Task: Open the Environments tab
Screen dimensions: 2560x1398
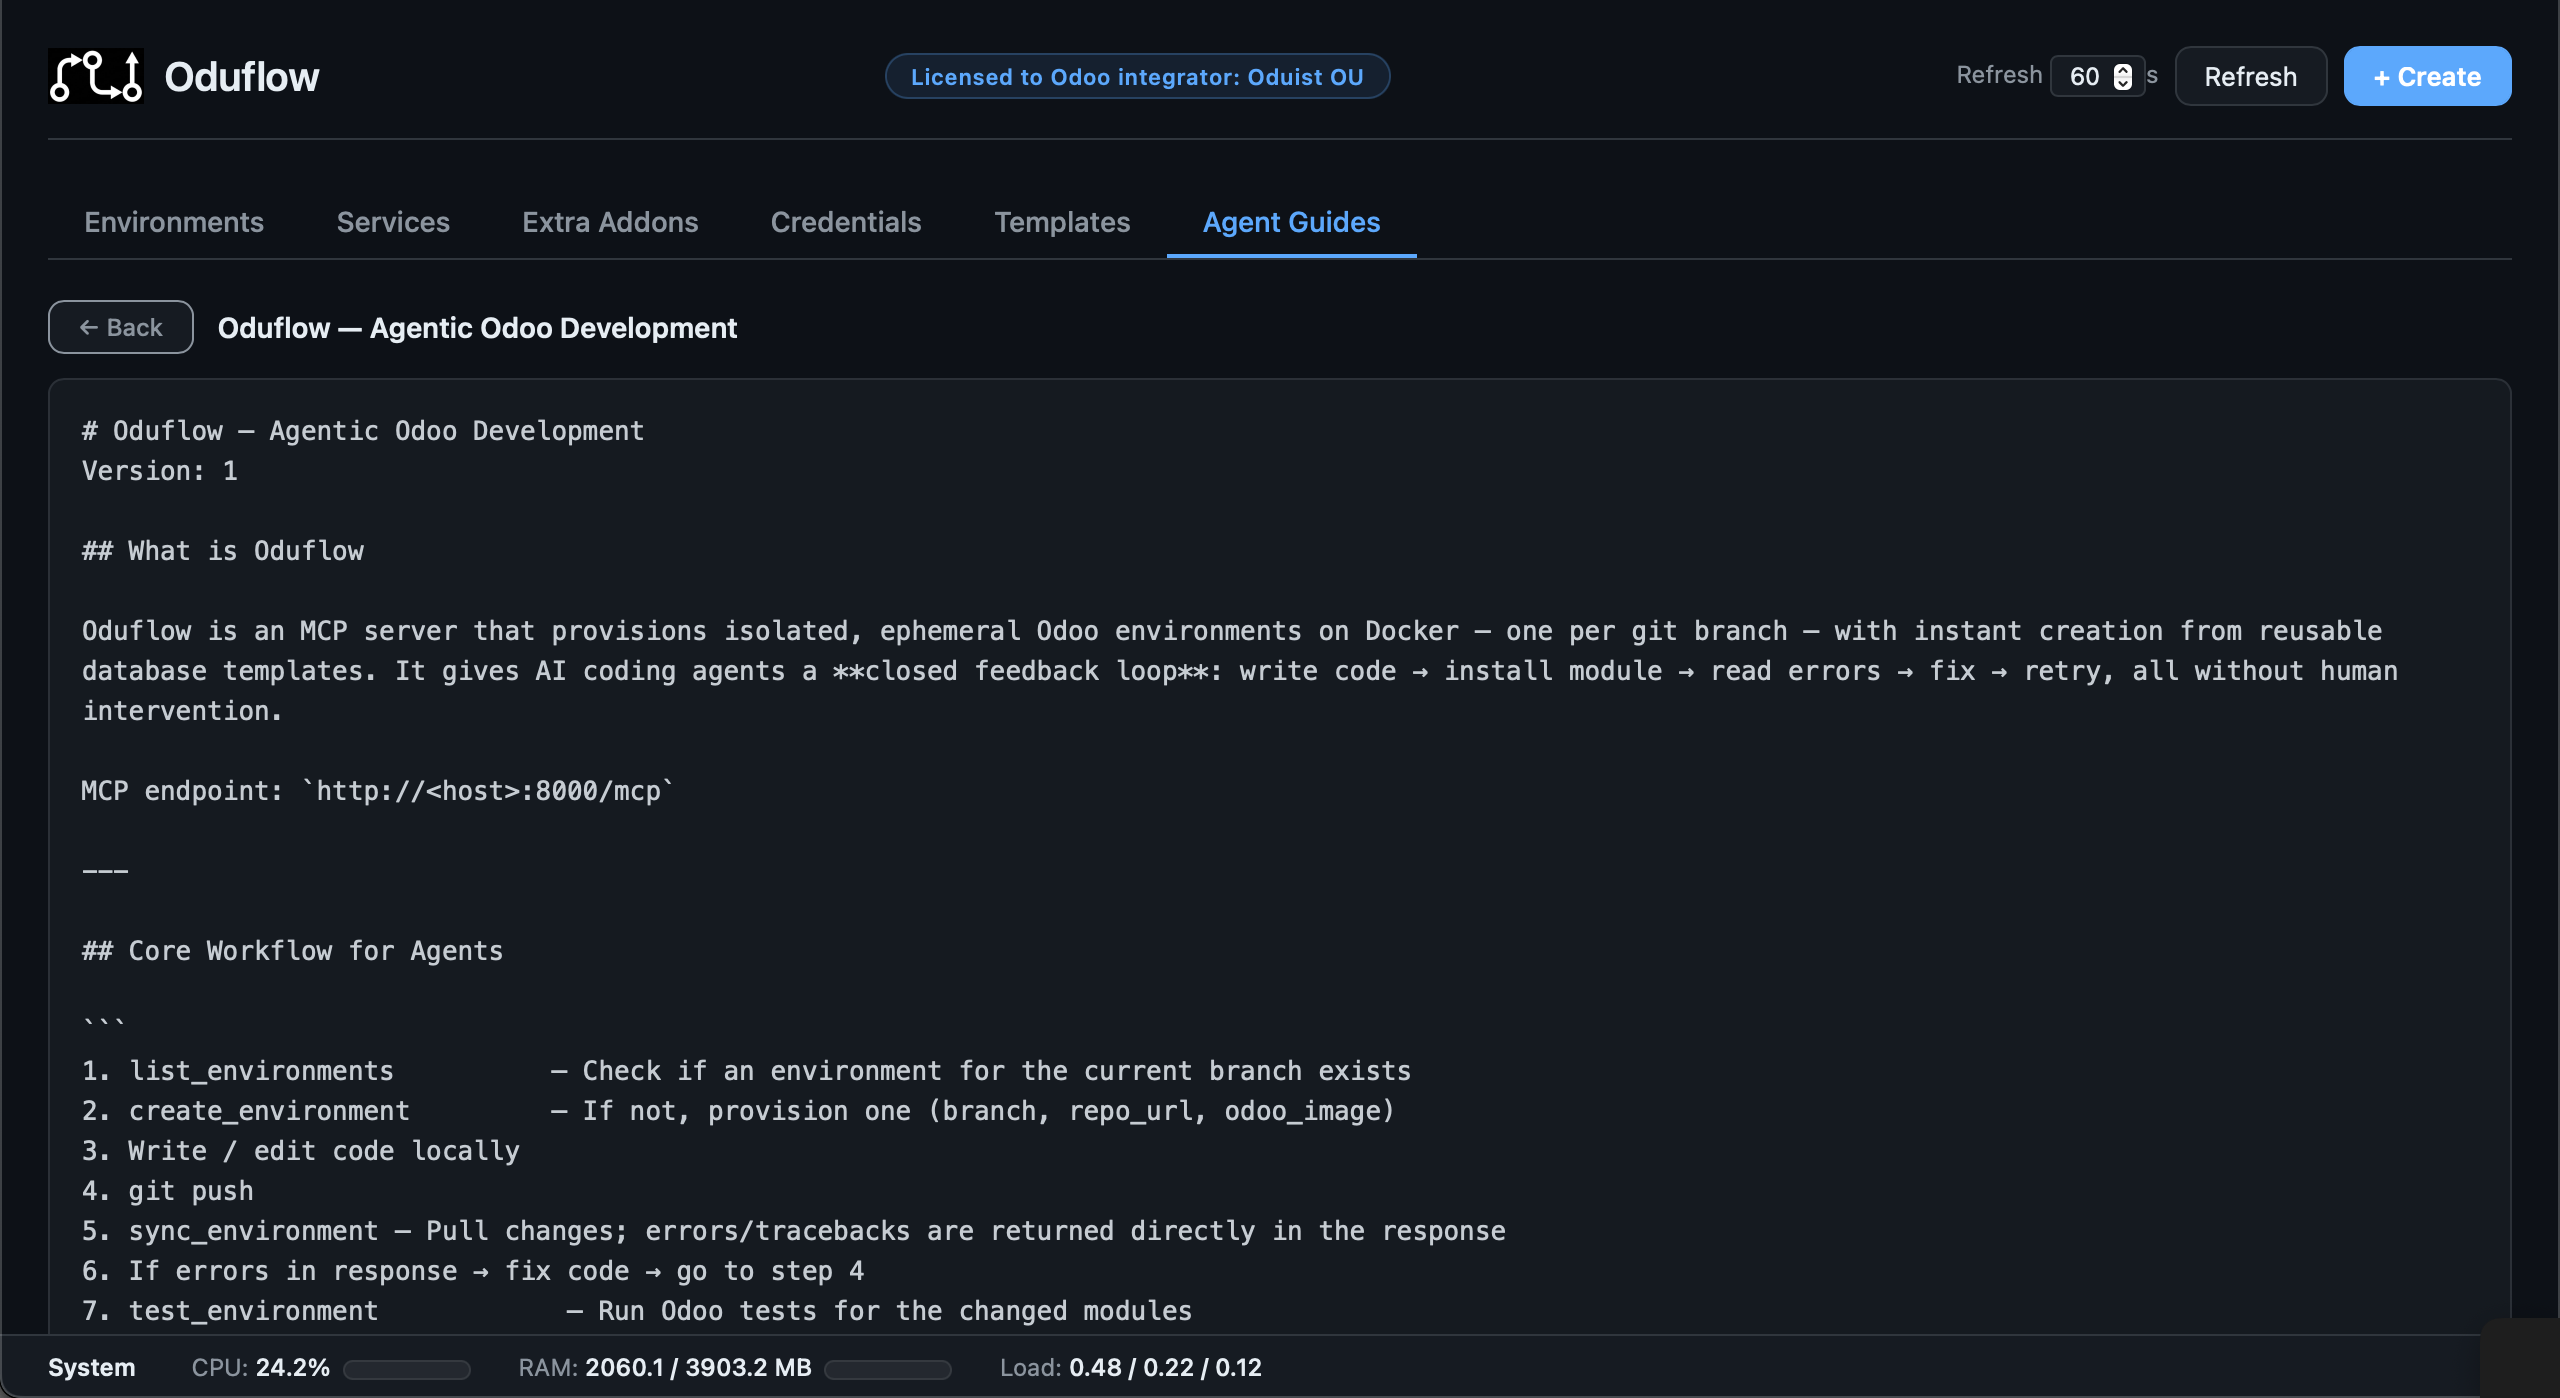Action: point(174,222)
